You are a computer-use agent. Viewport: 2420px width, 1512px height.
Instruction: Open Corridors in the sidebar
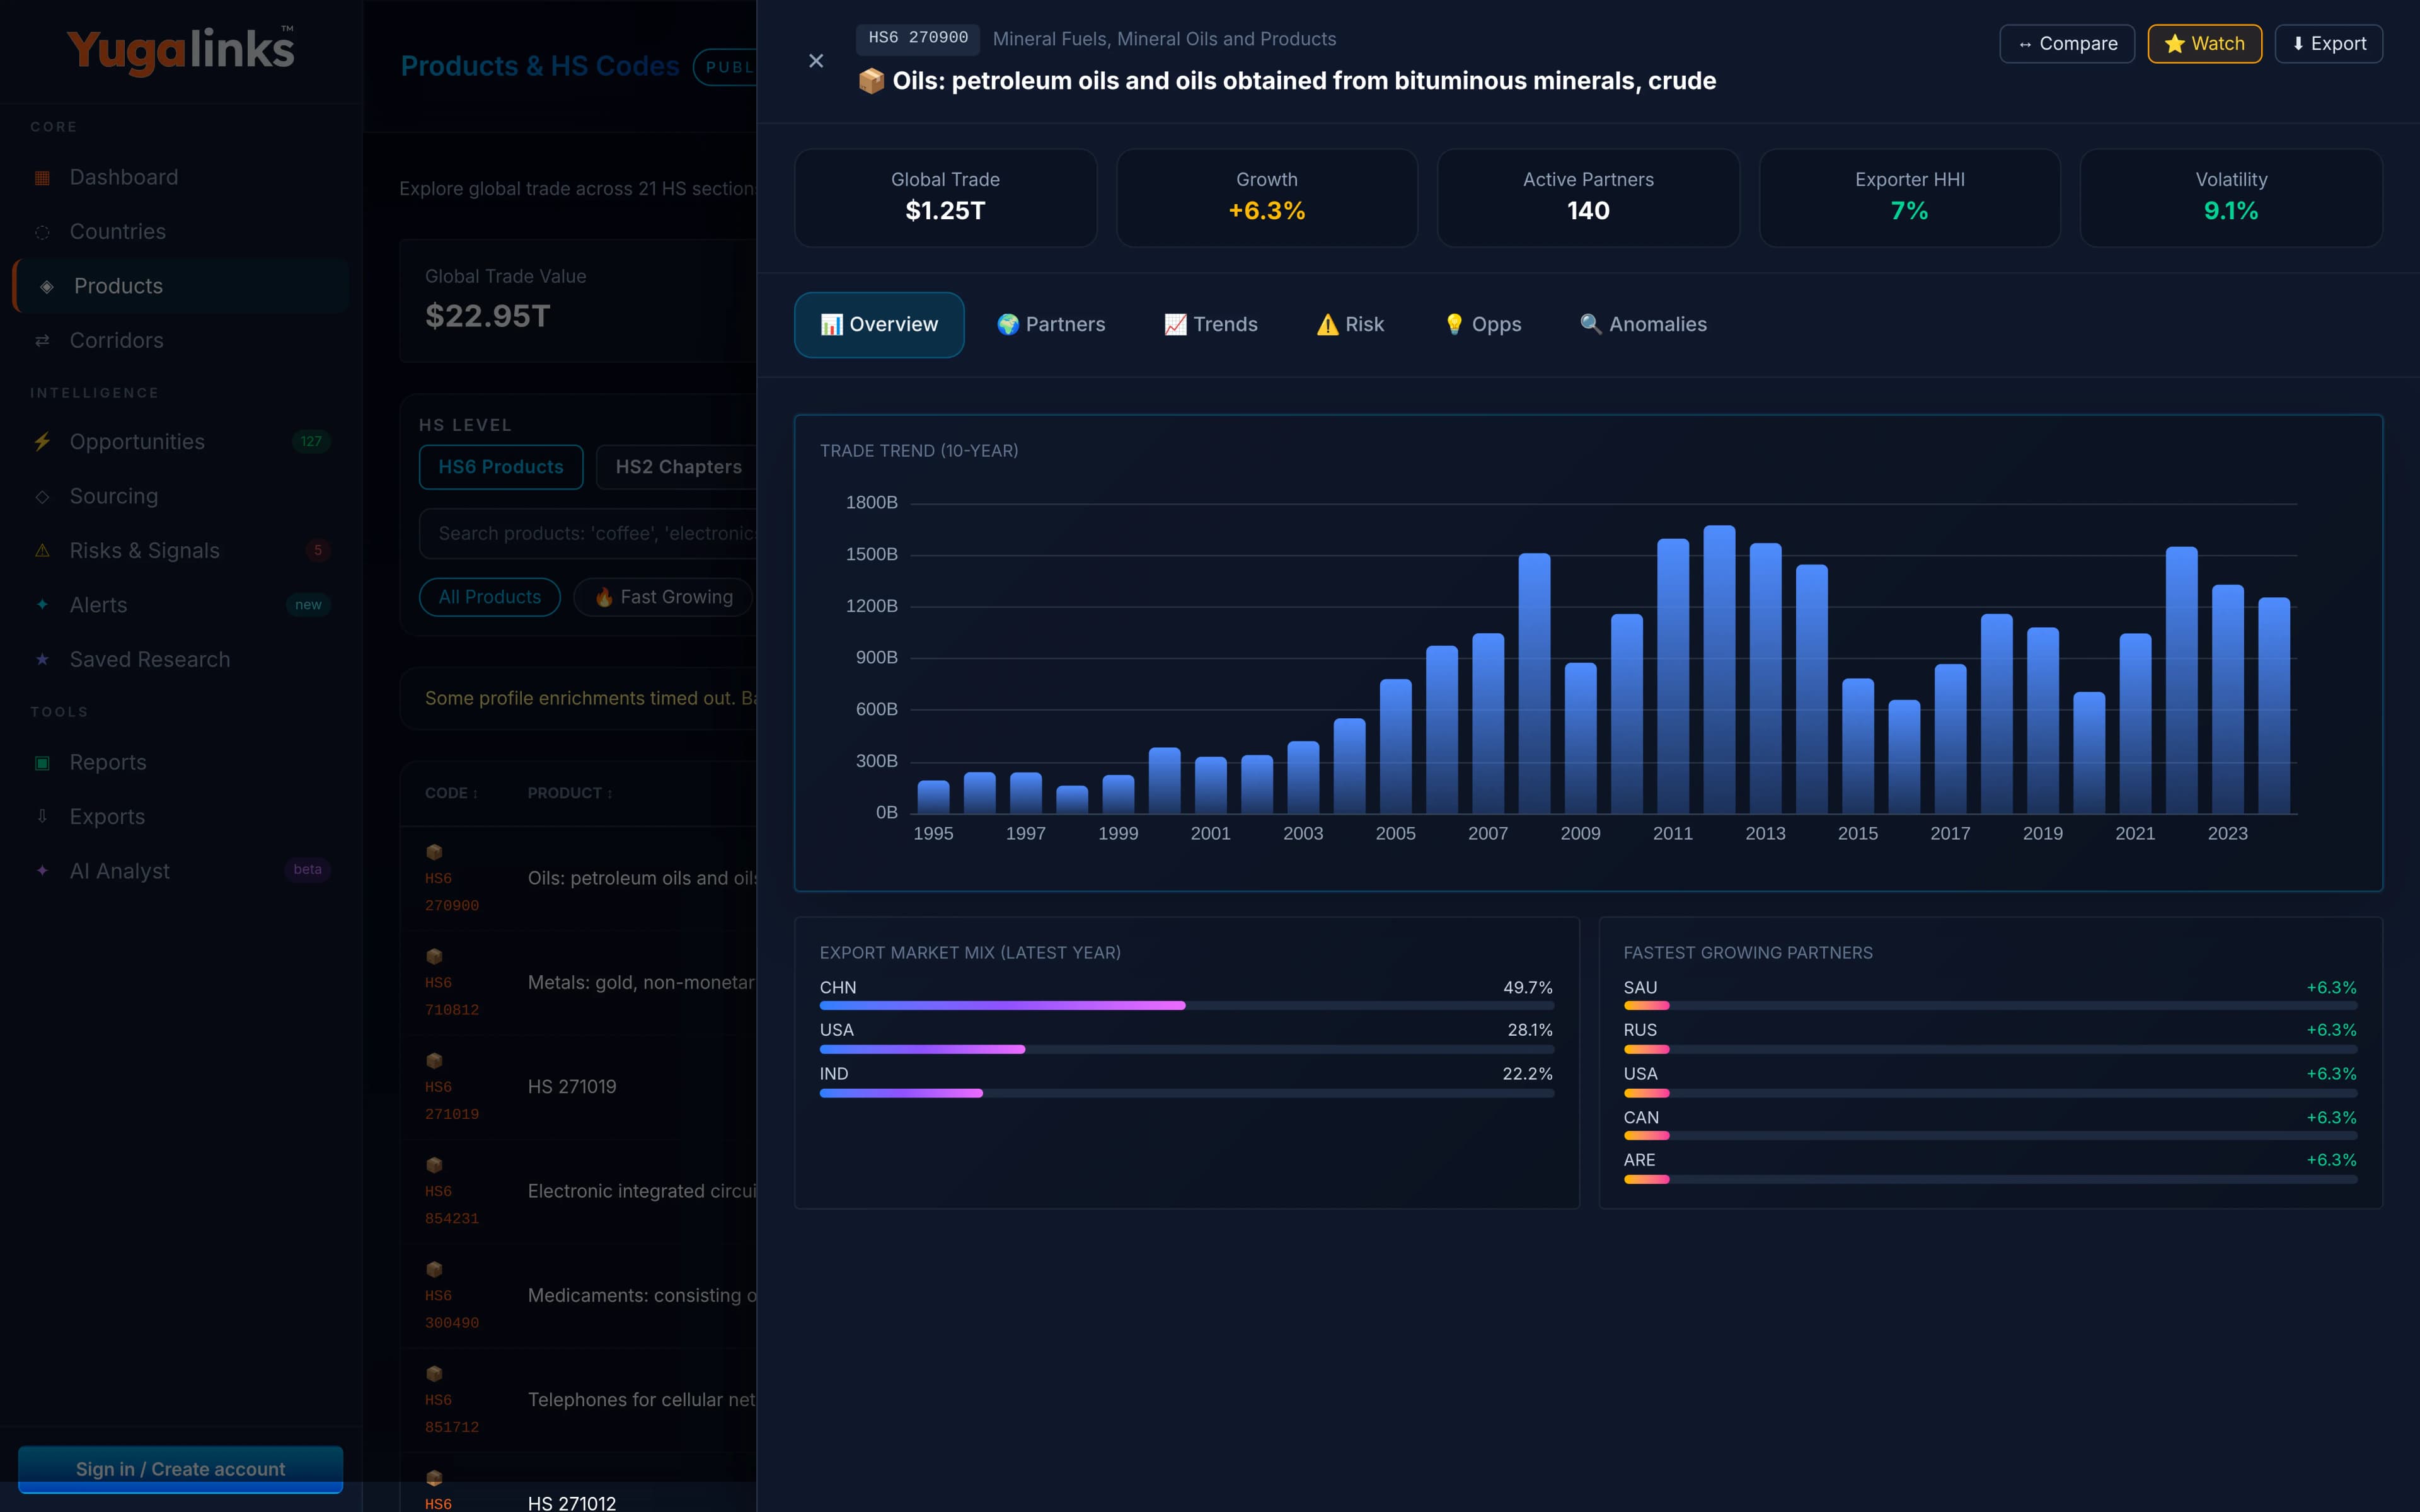[180, 341]
